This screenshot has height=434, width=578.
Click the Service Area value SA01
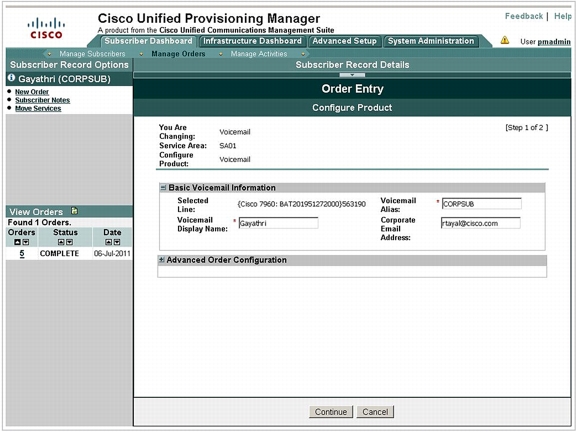[x=228, y=146]
